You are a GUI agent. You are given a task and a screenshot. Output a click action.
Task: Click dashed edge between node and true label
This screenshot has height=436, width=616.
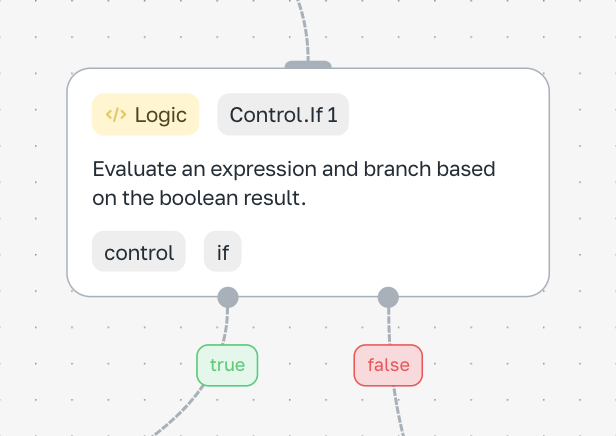coord(226,326)
